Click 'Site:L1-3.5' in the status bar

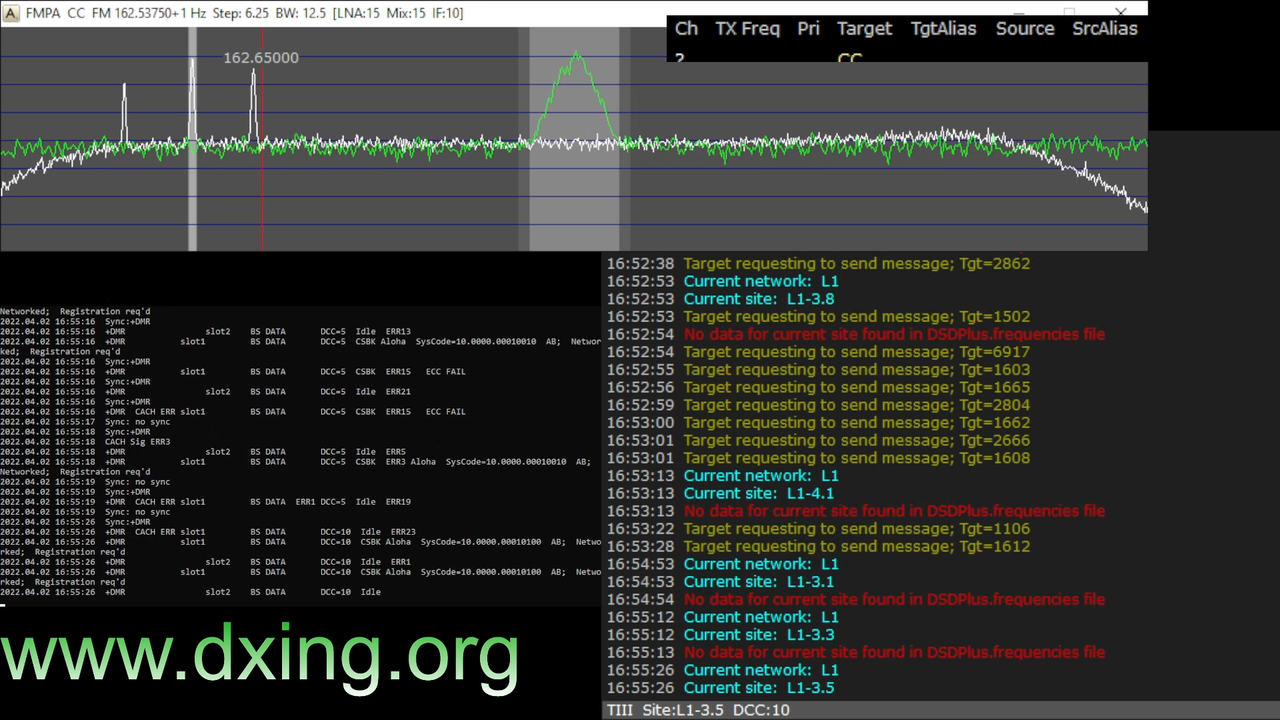coord(683,710)
